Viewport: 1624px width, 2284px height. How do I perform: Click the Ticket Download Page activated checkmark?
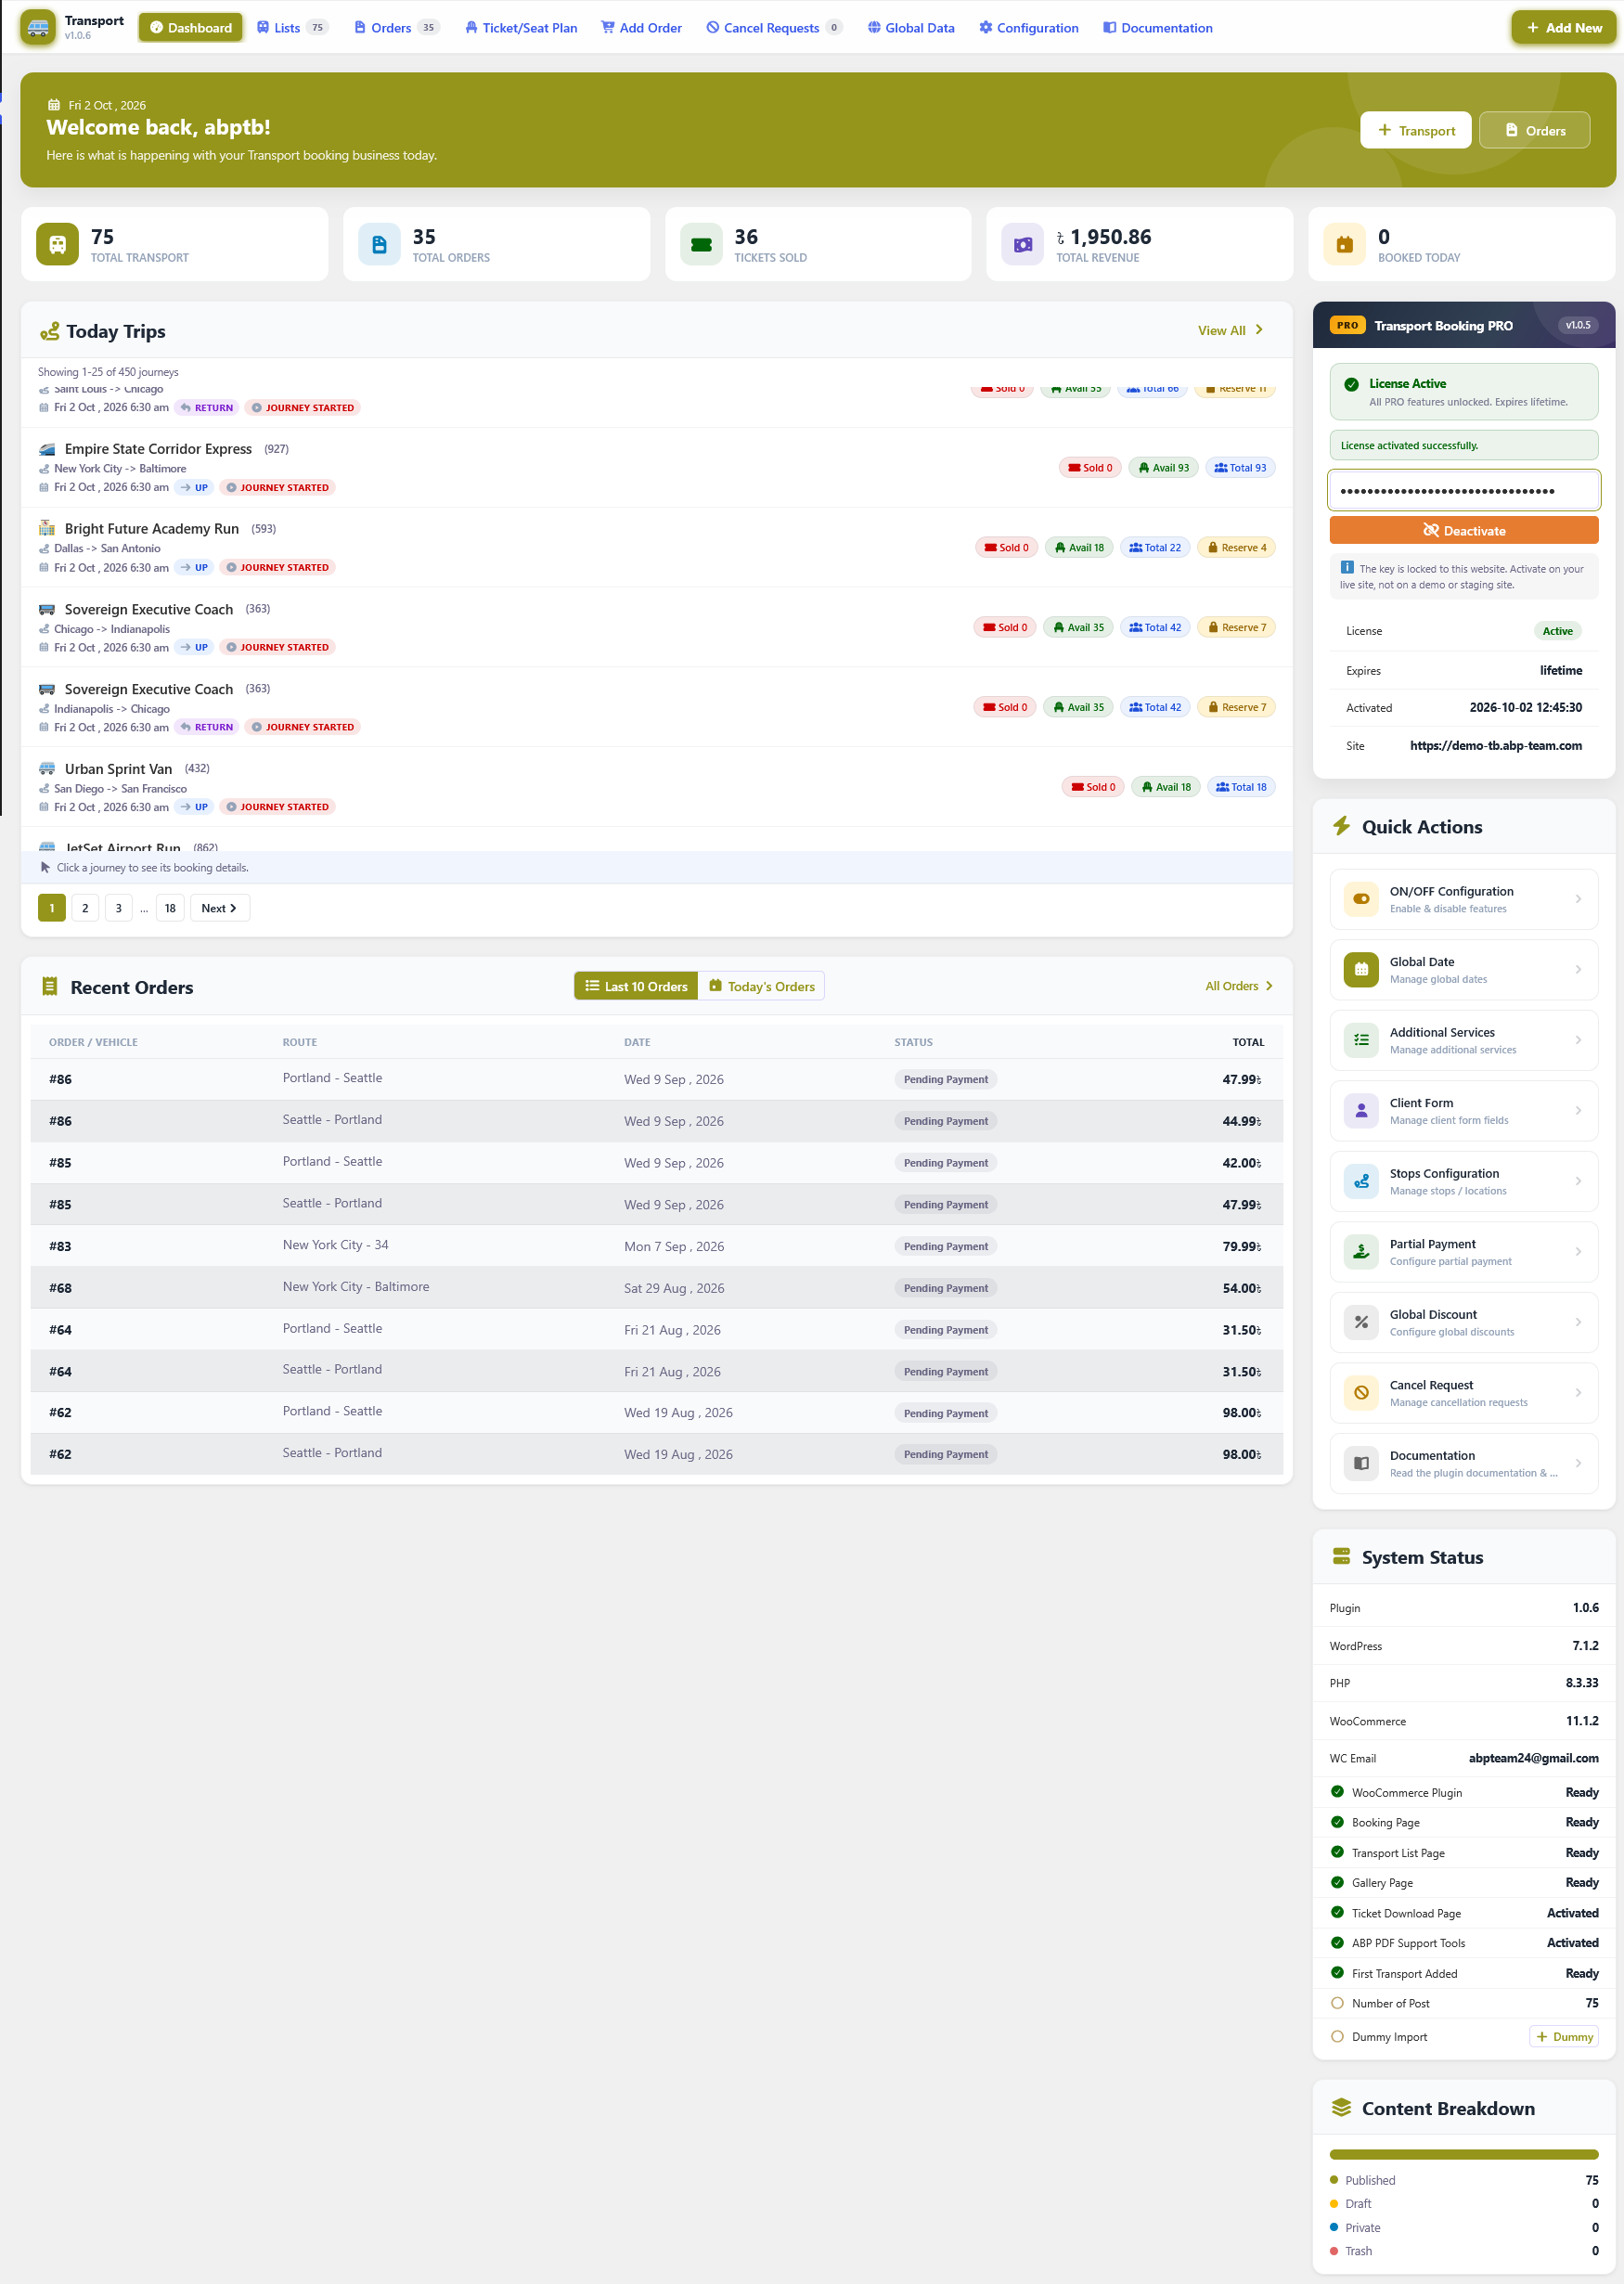pos(1337,1912)
